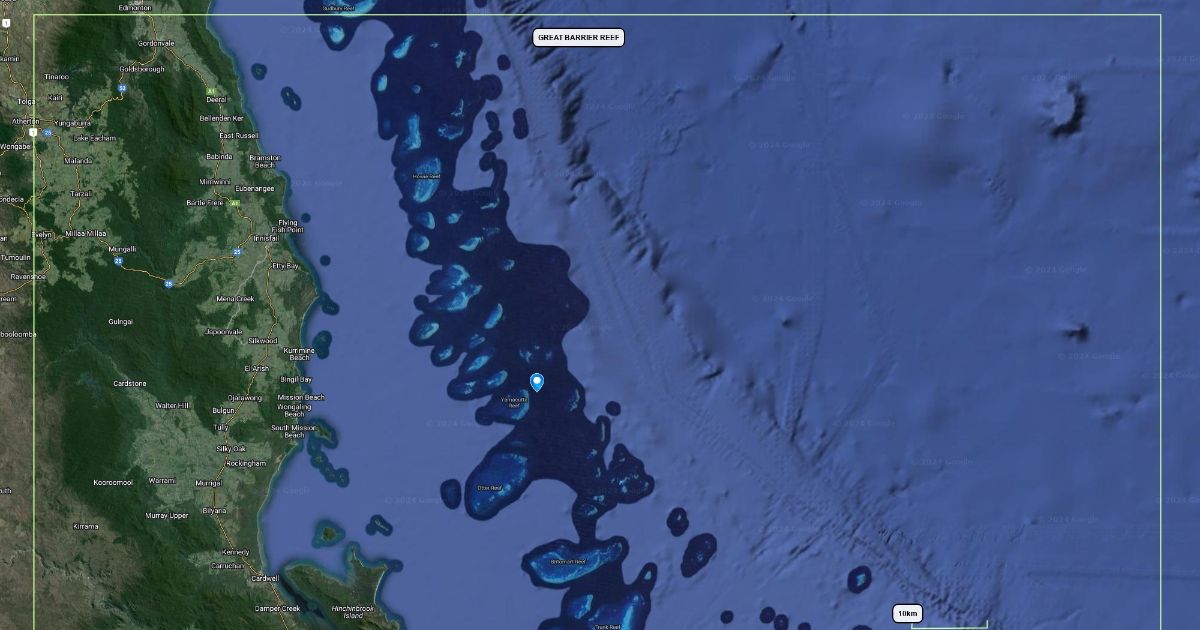Click the Yamacutta Reef label

click(x=514, y=402)
